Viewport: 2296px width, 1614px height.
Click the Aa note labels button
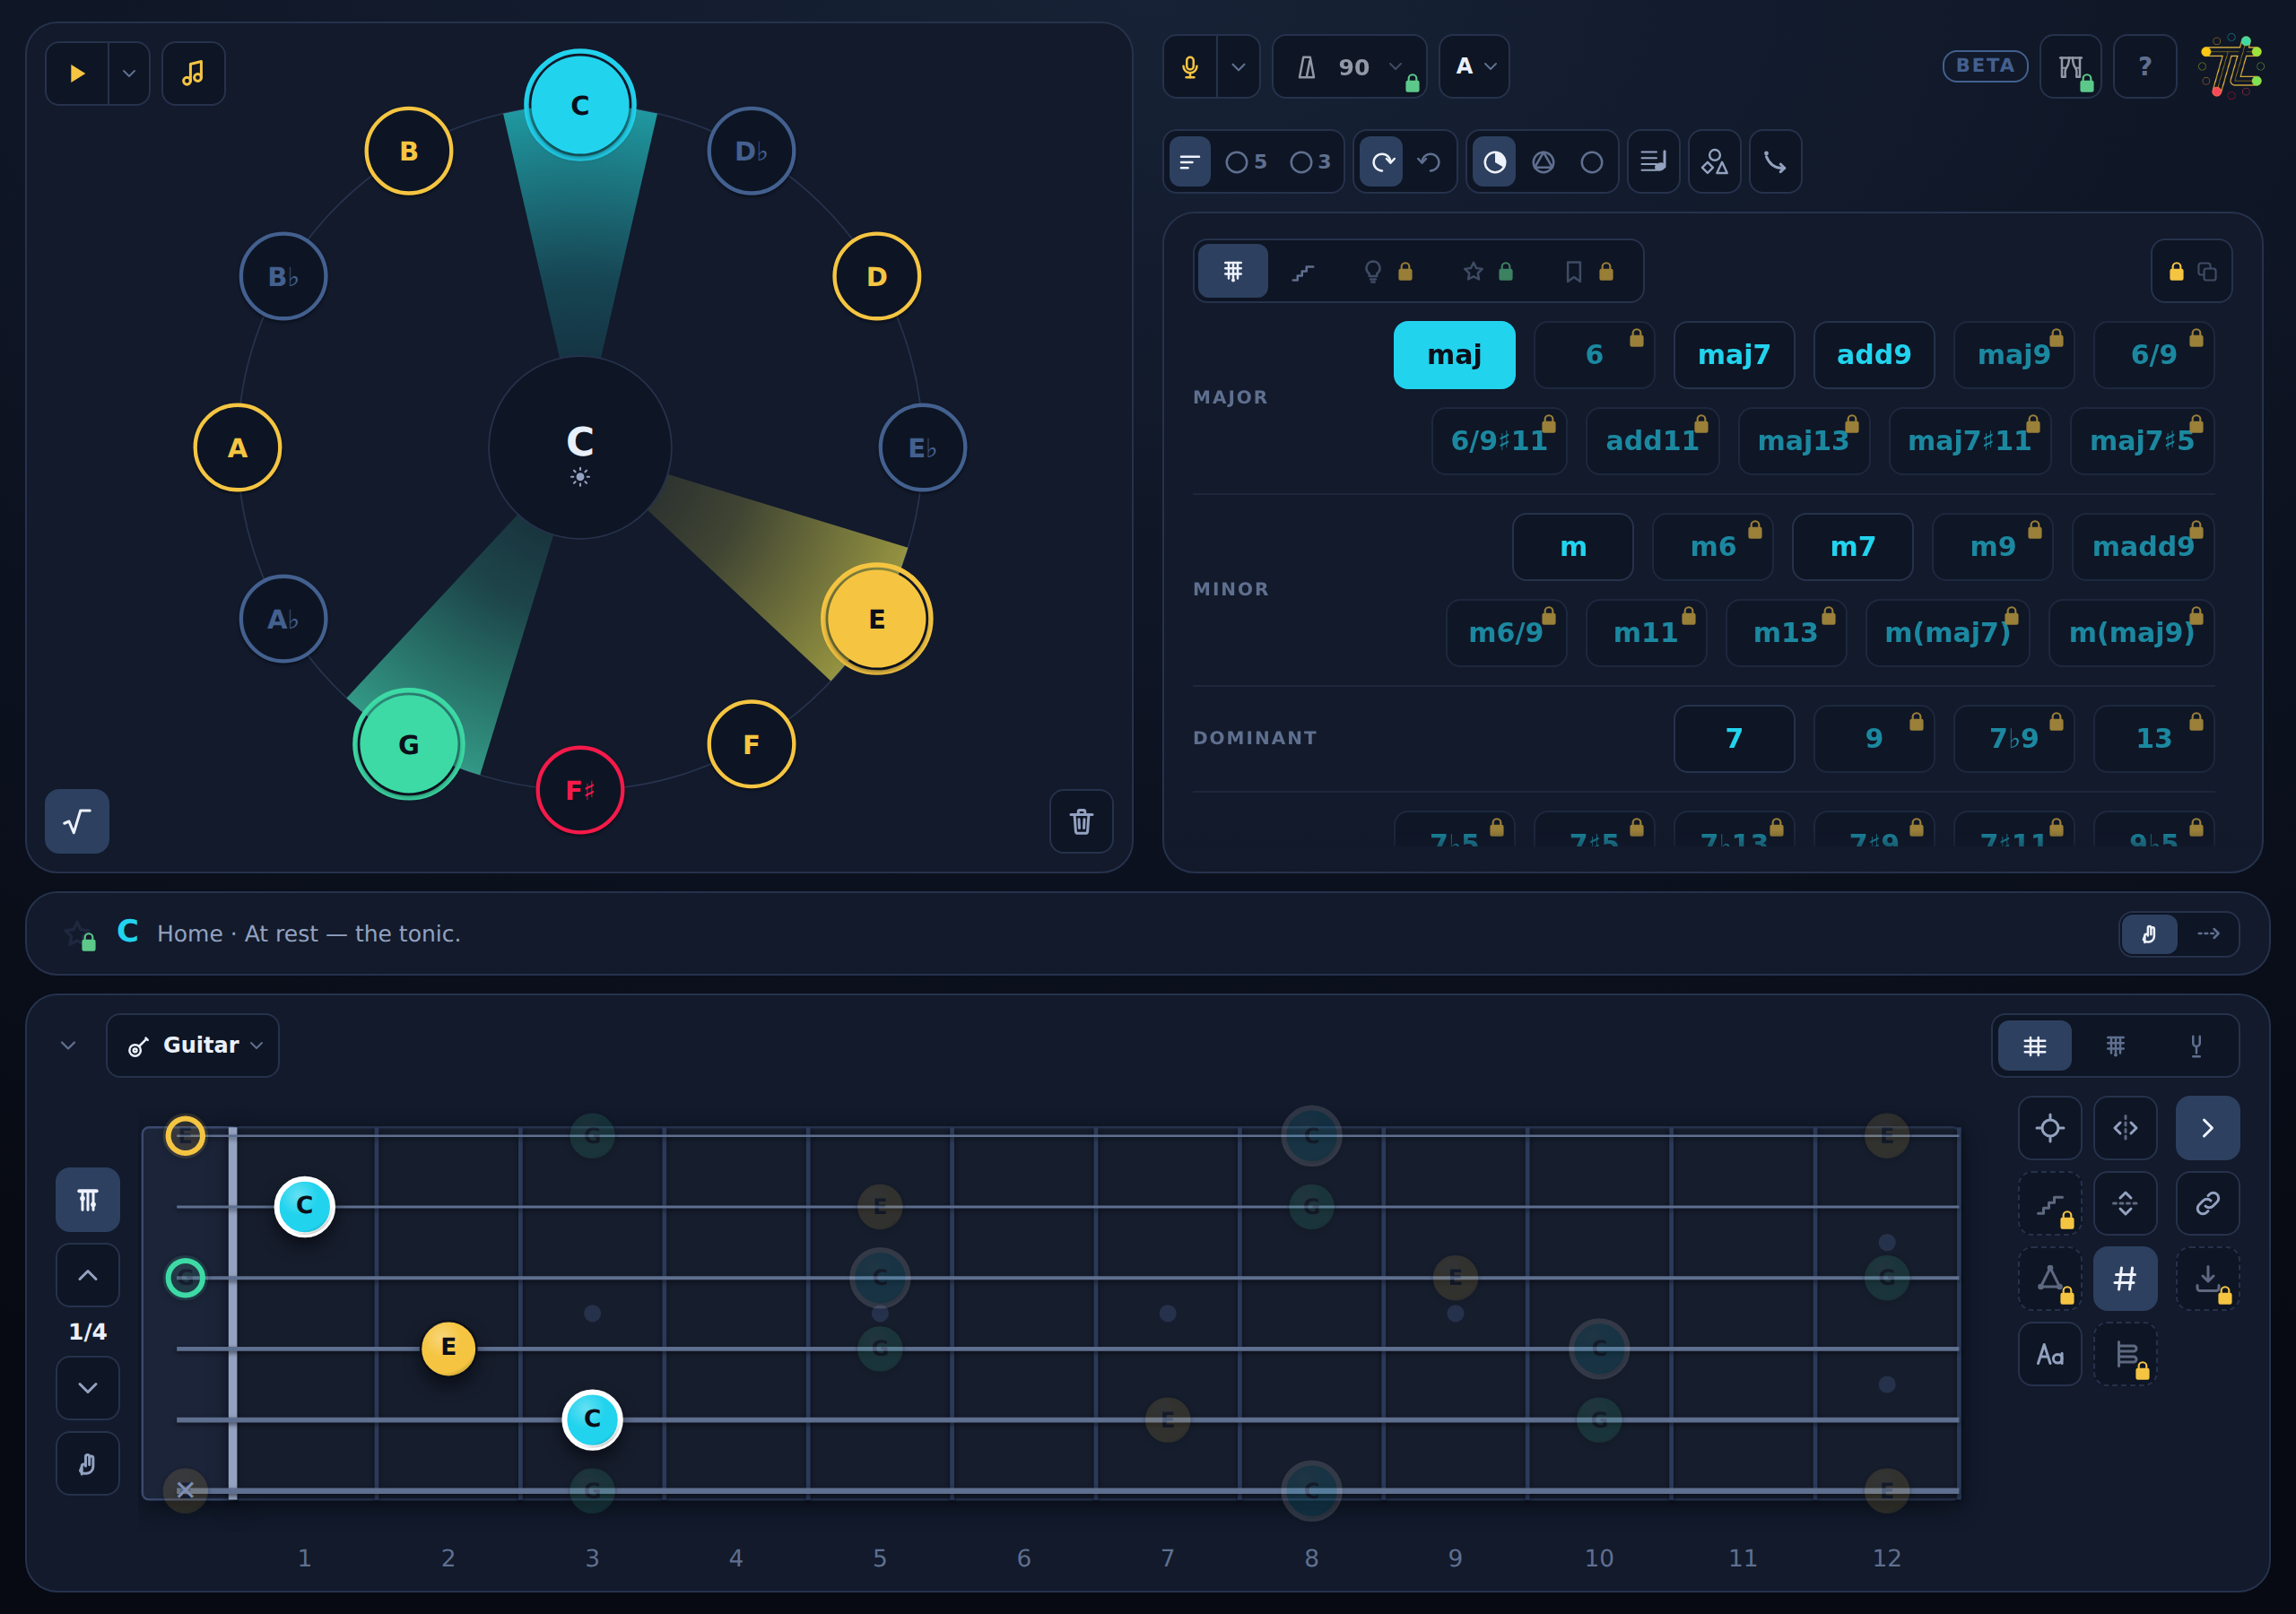pos(2050,1354)
